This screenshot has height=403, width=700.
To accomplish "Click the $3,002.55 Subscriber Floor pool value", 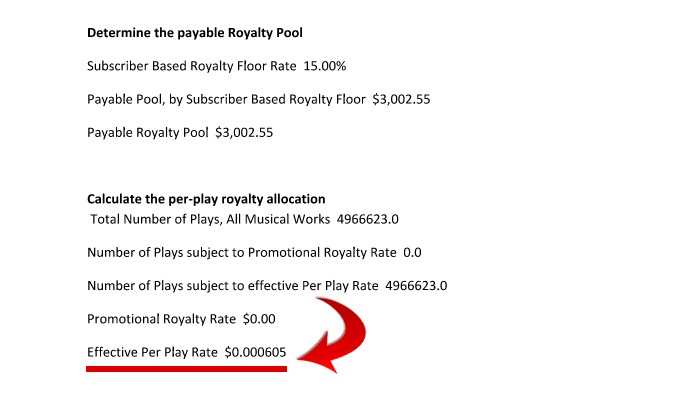I will tap(401, 100).
